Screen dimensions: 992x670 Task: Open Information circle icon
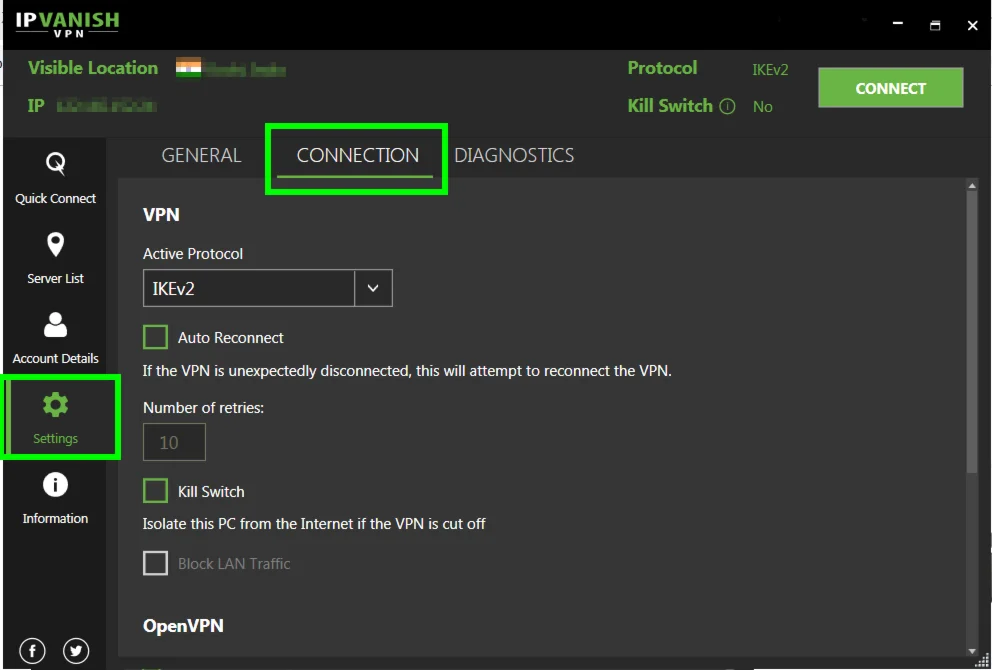click(56, 485)
